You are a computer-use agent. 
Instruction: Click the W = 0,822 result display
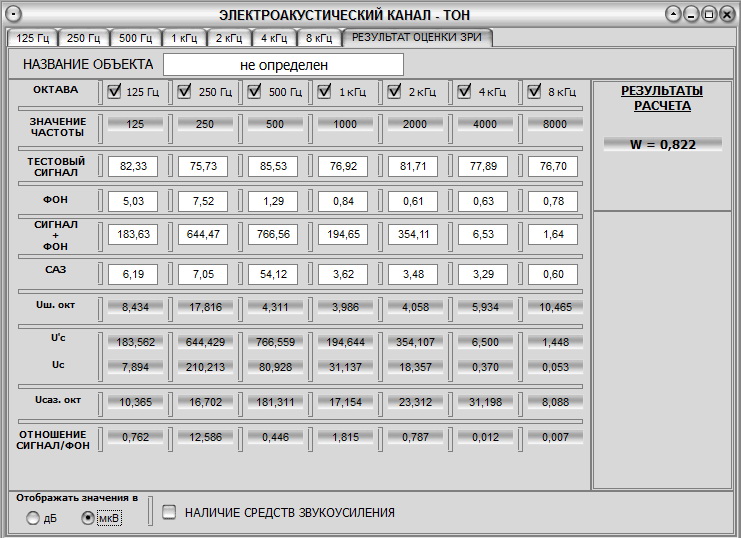click(662, 144)
